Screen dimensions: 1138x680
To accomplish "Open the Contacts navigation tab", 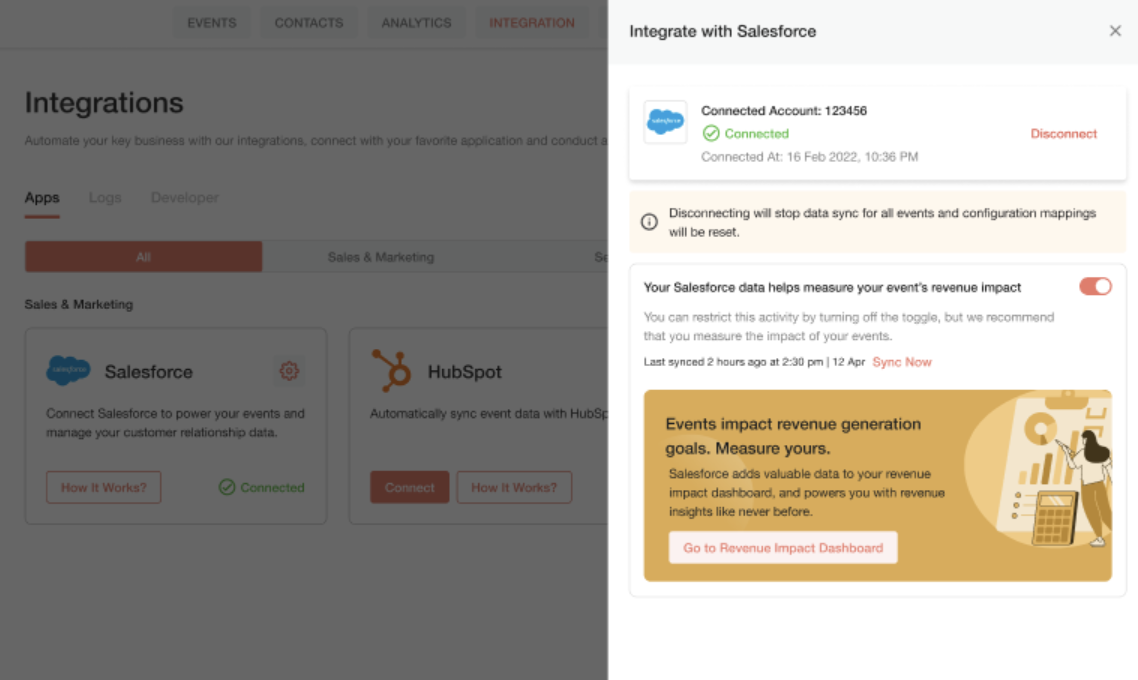I will pos(308,23).
